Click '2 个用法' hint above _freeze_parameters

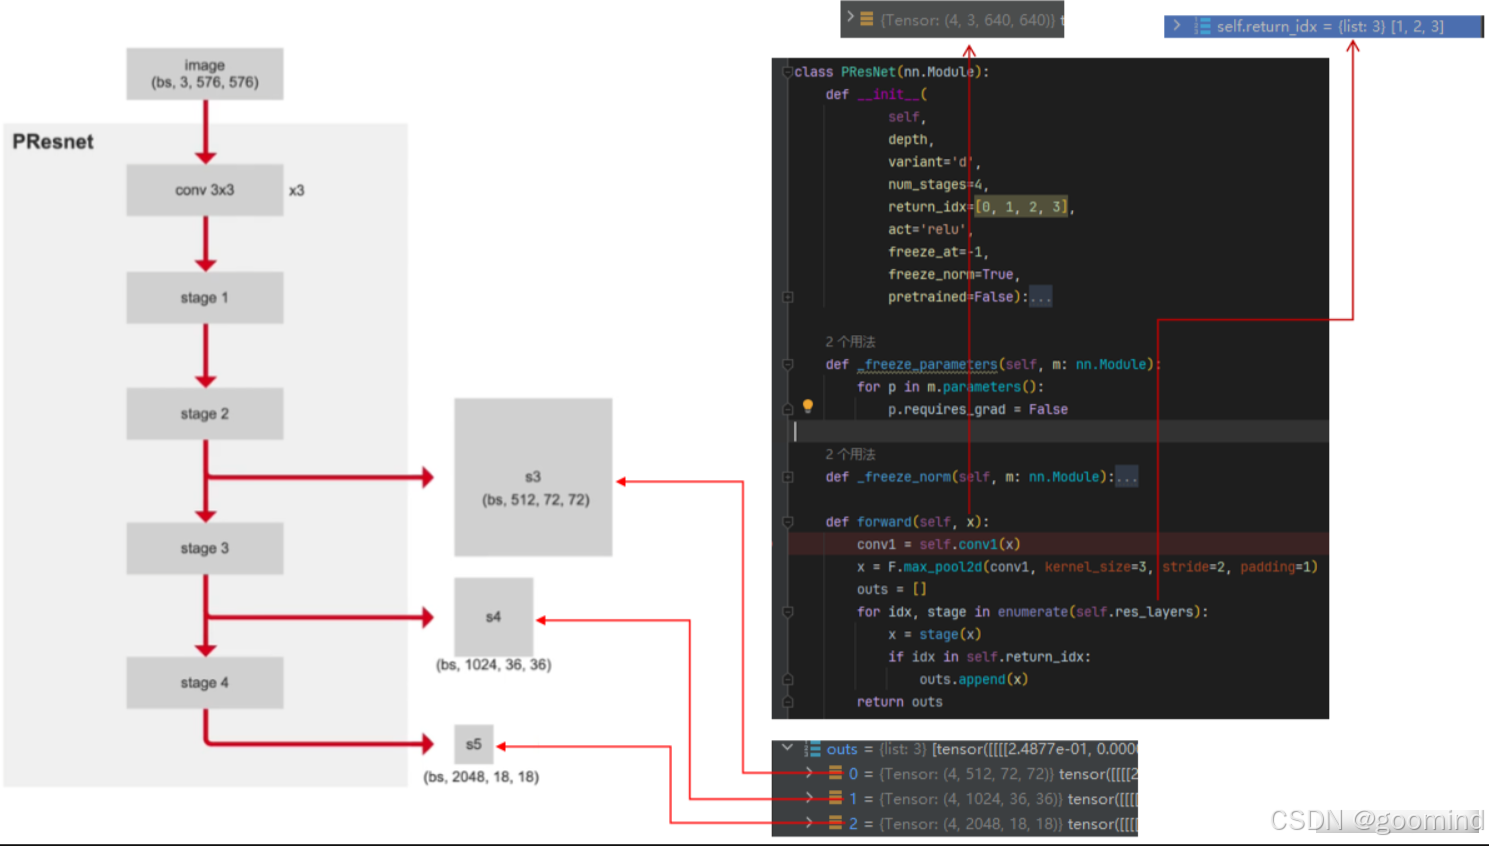point(850,342)
